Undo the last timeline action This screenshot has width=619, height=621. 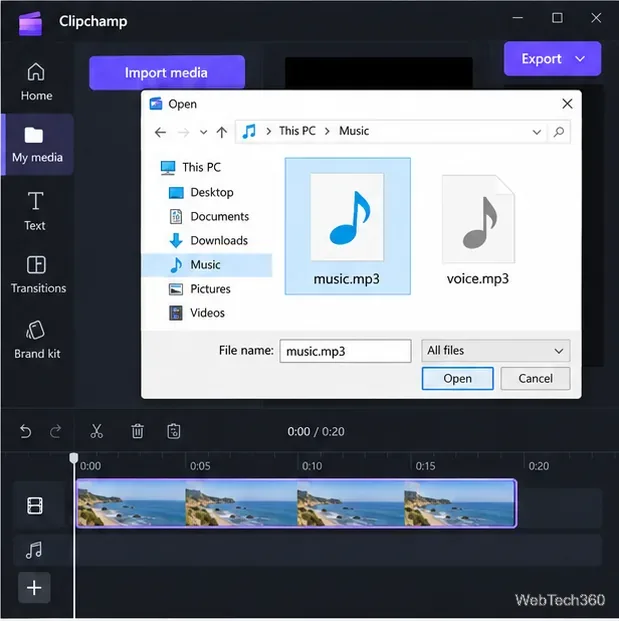click(26, 431)
